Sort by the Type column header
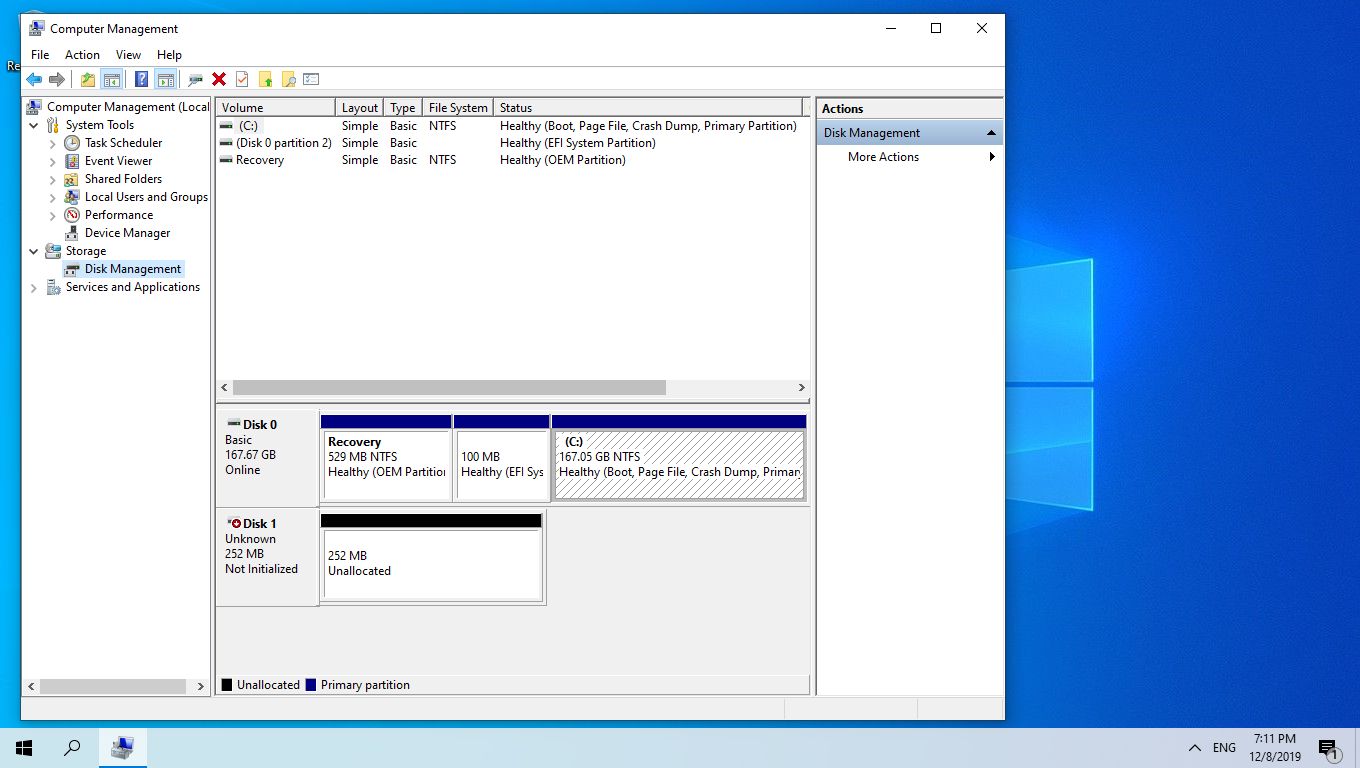Screen dimensions: 1360x768 (x=403, y=108)
